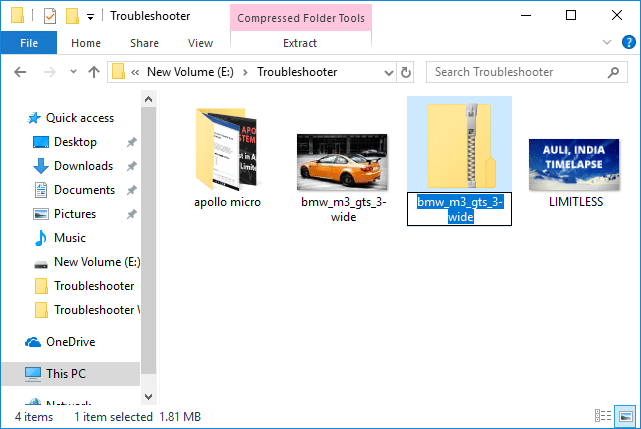The width and height of the screenshot is (641, 429).
Task: Open the Extract tab
Action: 300,43
